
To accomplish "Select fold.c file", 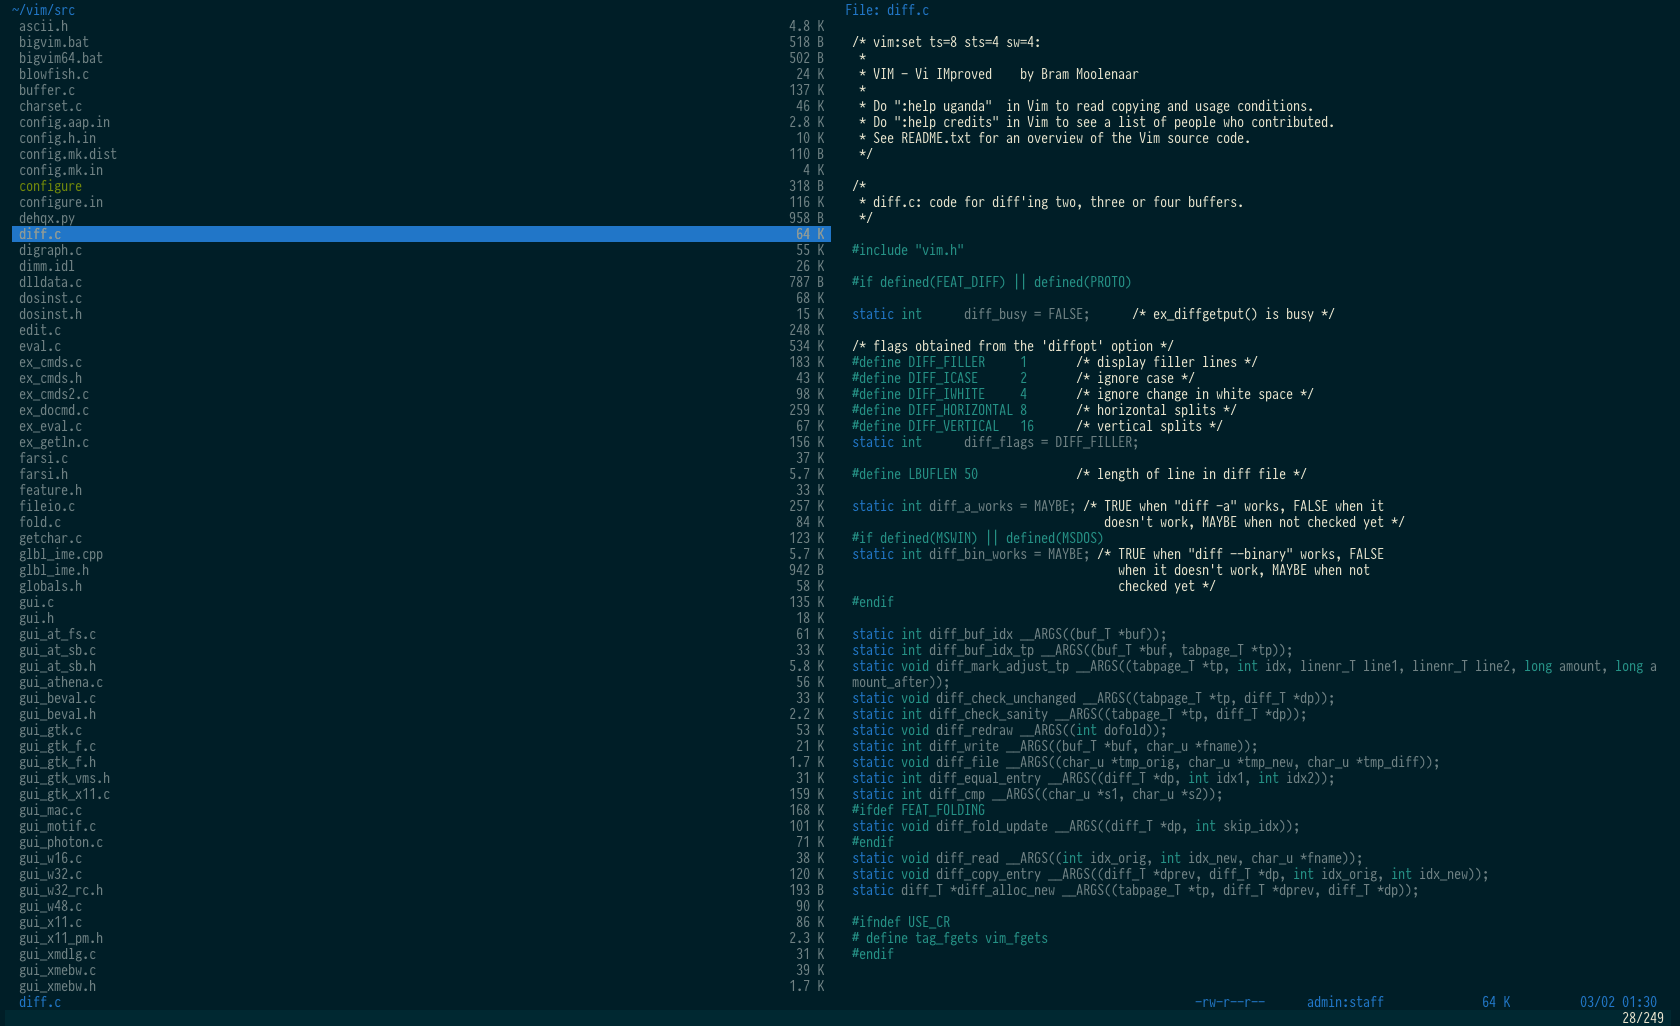I will (x=421, y=522).
